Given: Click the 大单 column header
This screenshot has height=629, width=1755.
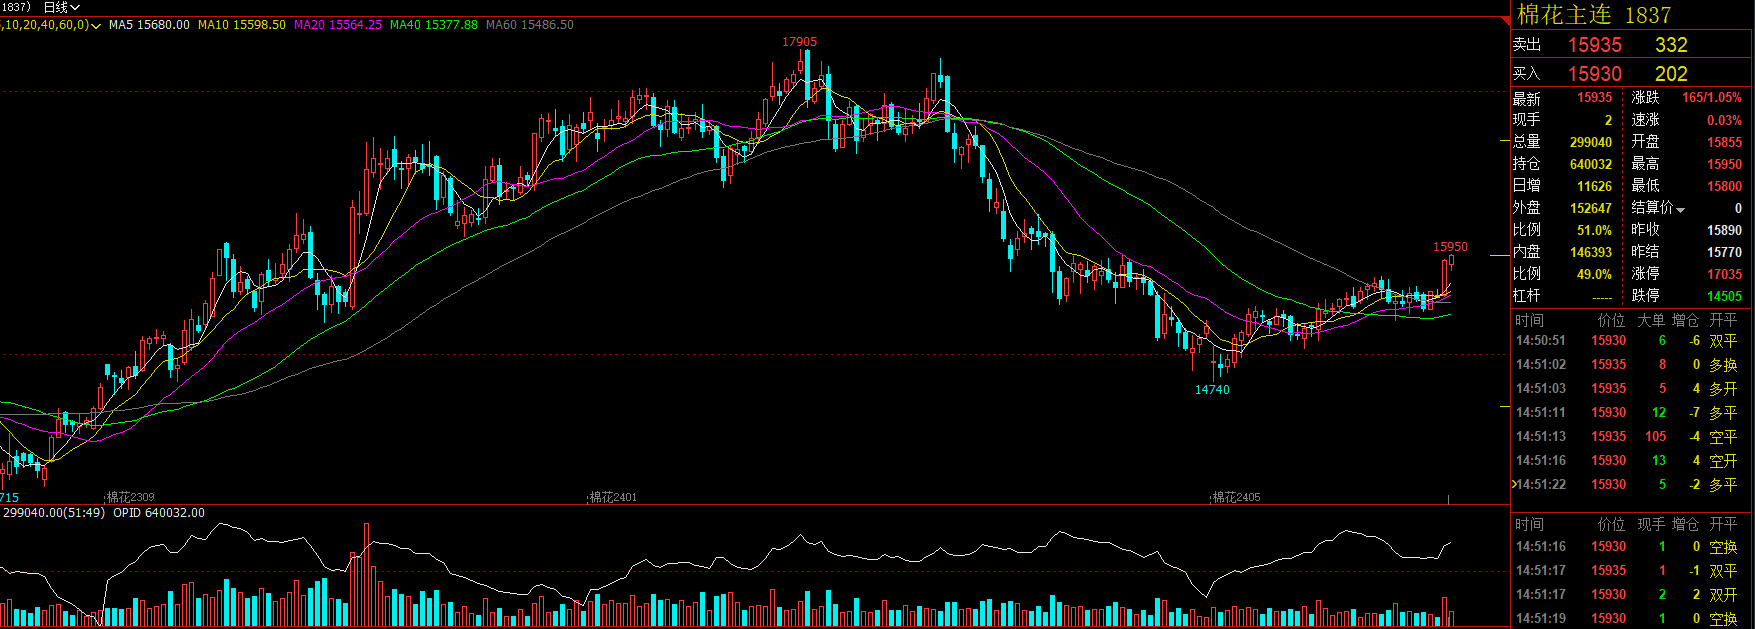Looking at the screenshot, I should click(x=1650, y=320).
